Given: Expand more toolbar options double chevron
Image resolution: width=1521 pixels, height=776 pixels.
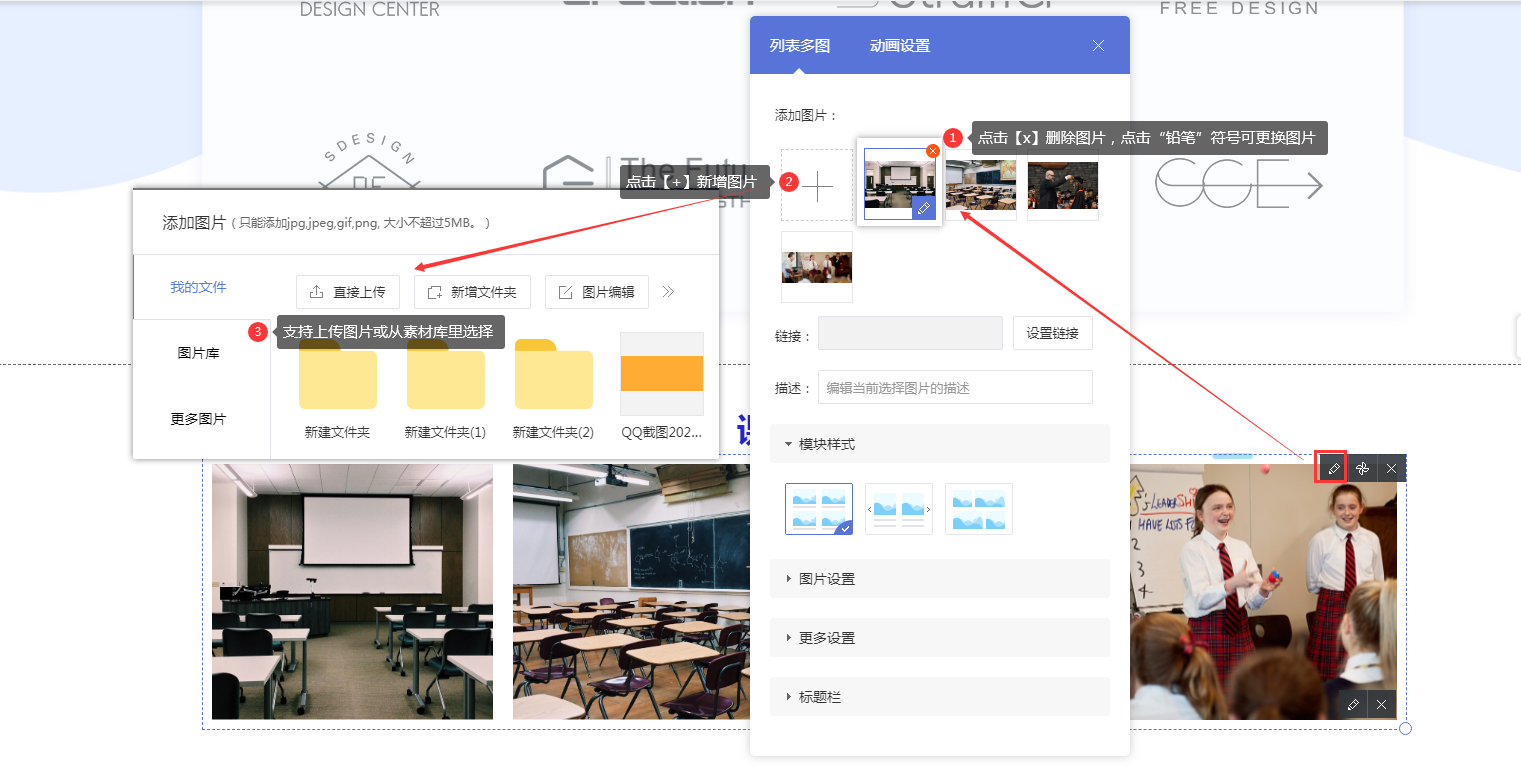Looking at the screenshot, I should [669, 292].
